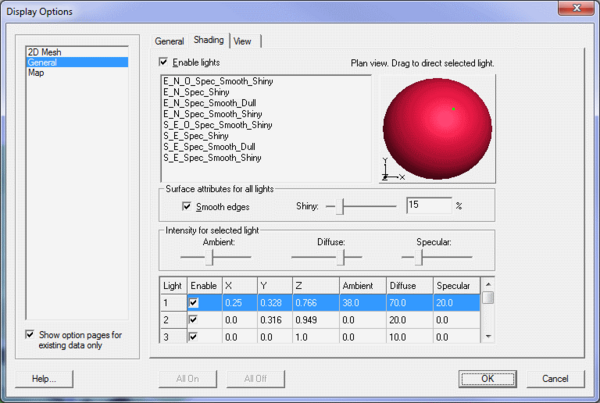This screenshot has width=600, height=403.
Task: Click the green light dot on sphere
Action: [x=453, y=108]
